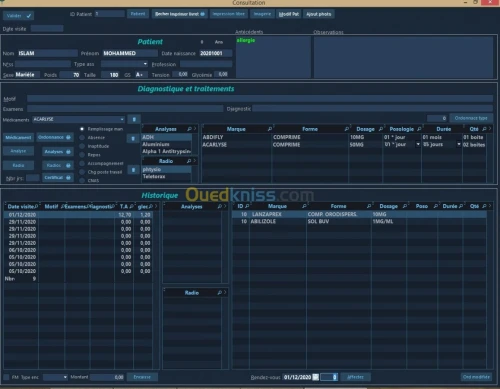Click the search icon in the history Dosage column
Image resolution: width=500 pixels, height=389 pixels.
click(404, 206)
